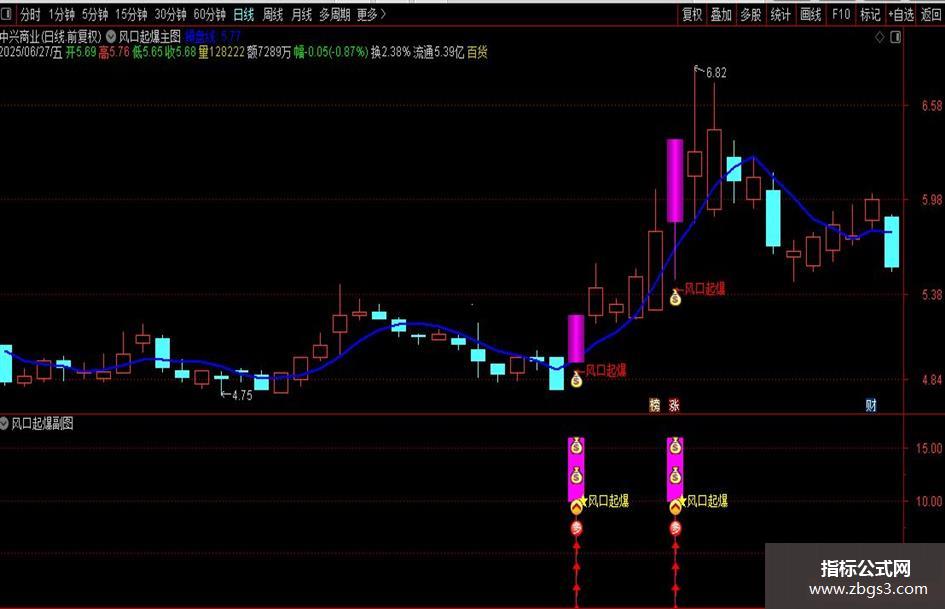Click the first magenta candle near 4.84

(576, 338)
